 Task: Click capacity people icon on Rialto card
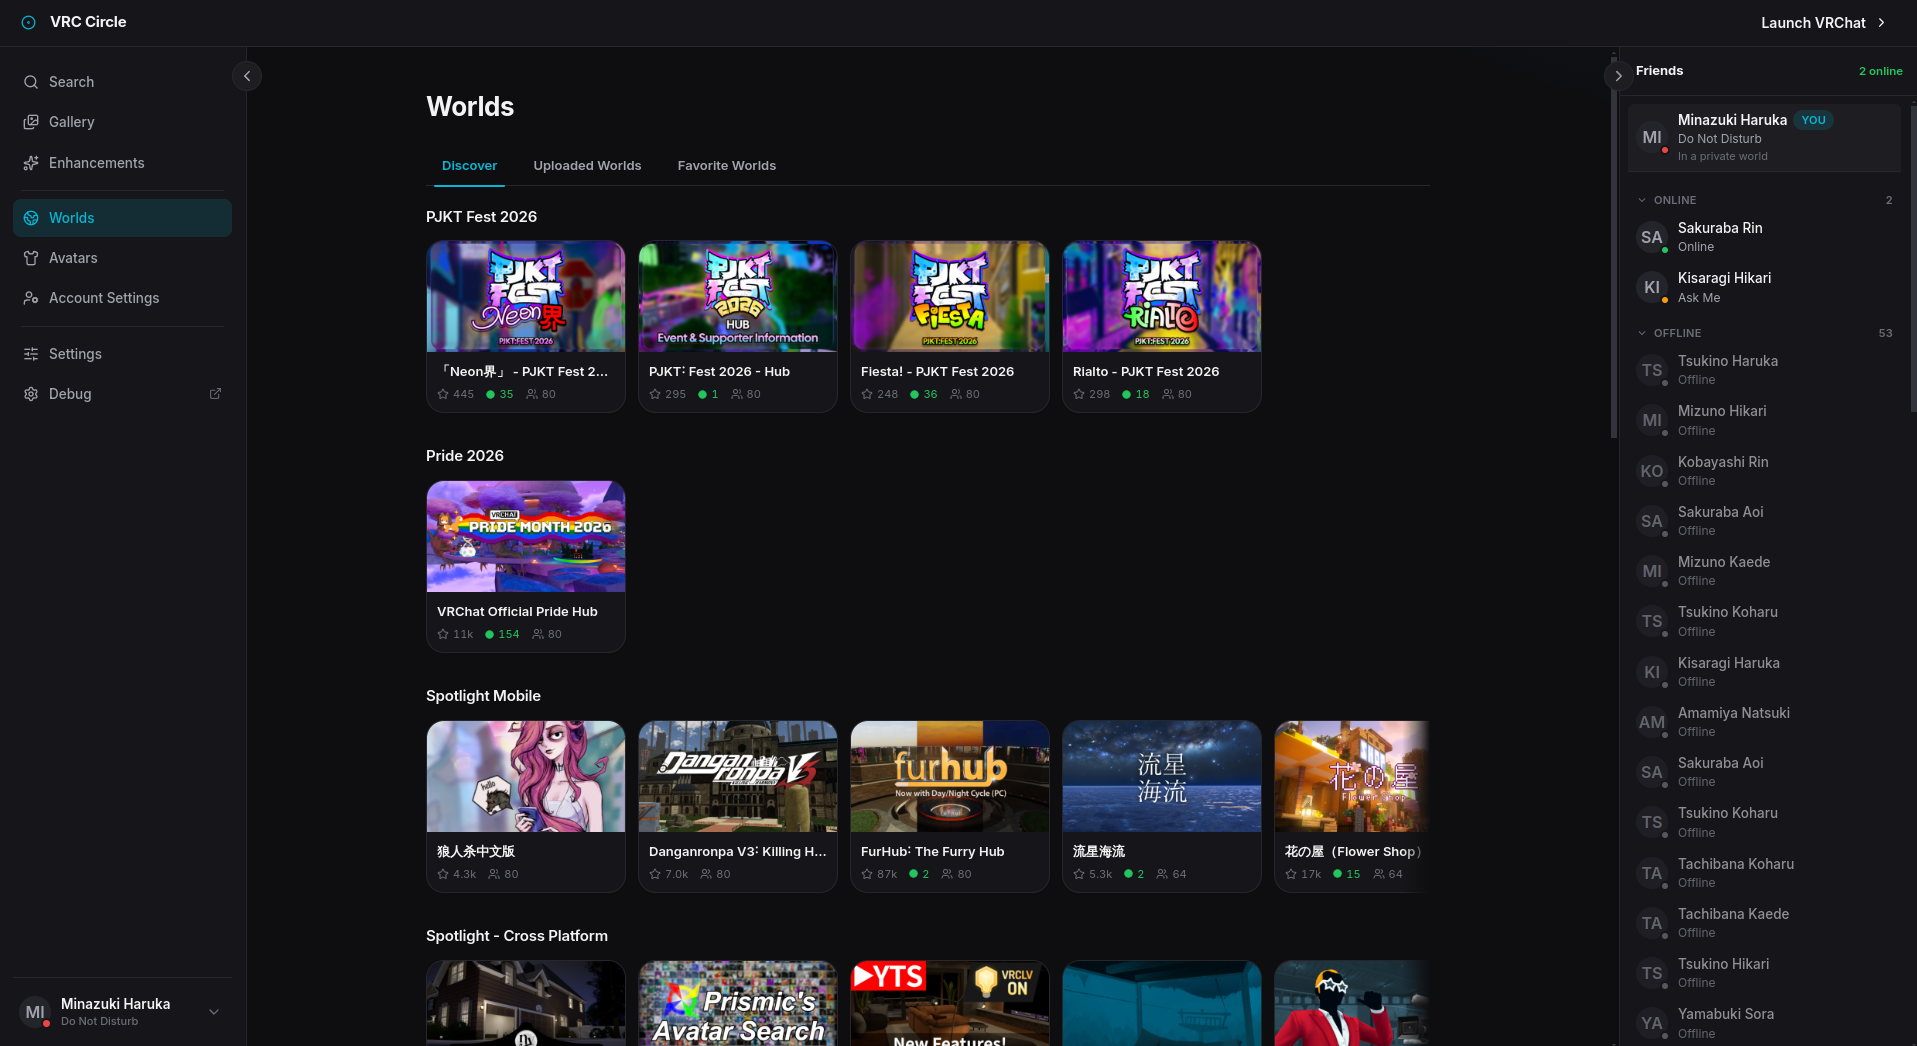click(x=1168, y=394)
